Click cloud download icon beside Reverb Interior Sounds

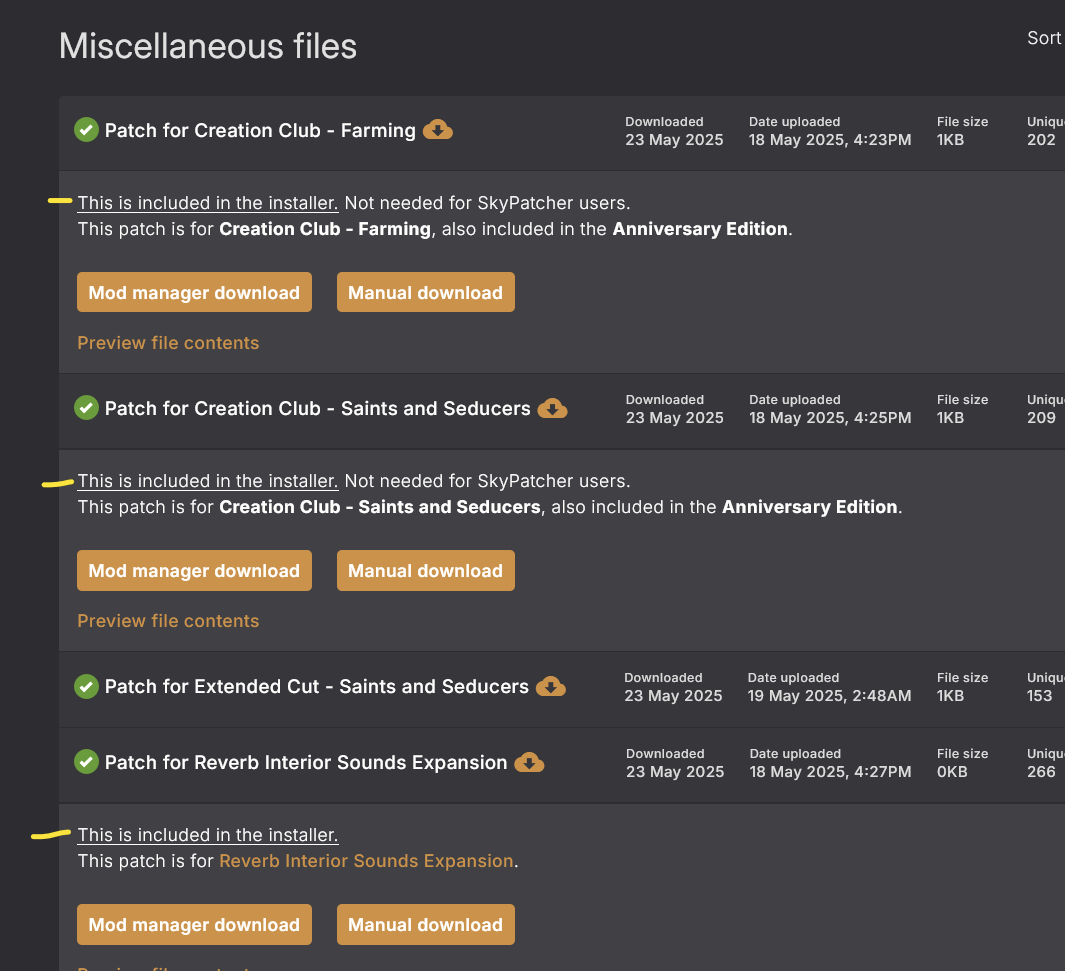point(529,762)
